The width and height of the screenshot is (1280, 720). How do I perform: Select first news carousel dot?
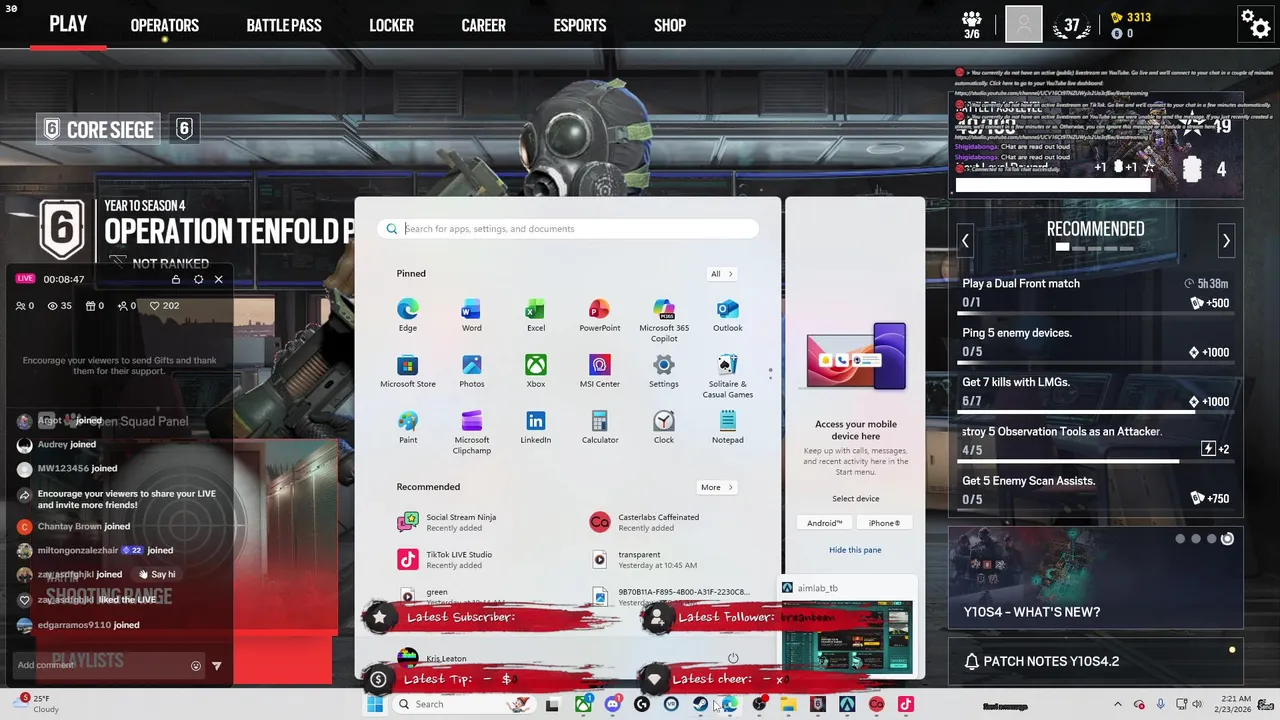(1180, 539)
